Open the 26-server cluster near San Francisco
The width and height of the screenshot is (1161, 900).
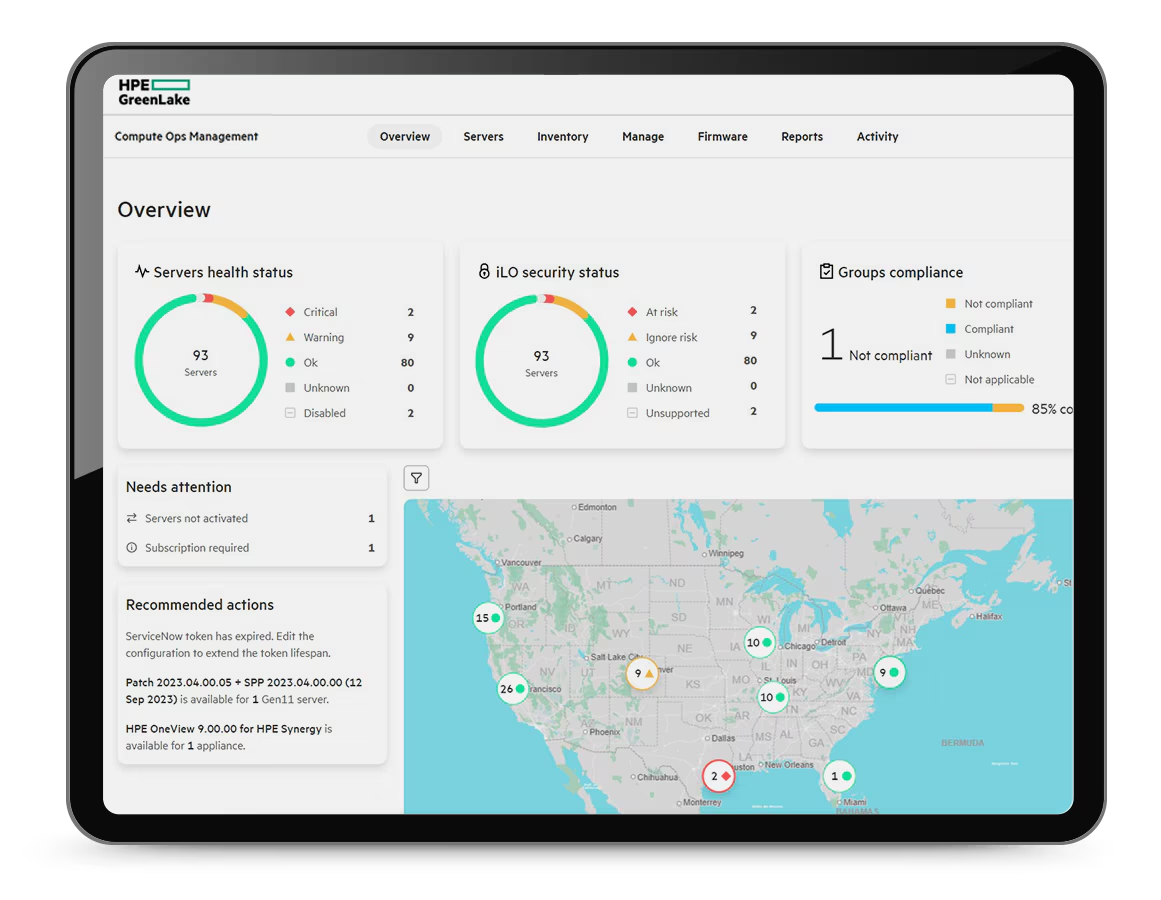point(512,689)
